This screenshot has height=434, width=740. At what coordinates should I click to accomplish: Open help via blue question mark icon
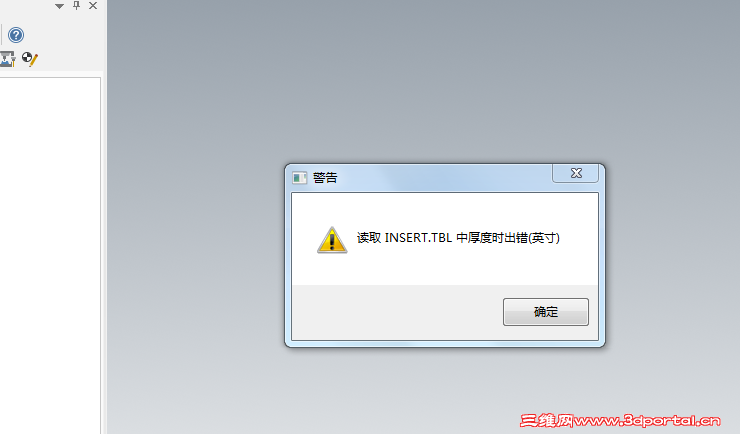16,35
